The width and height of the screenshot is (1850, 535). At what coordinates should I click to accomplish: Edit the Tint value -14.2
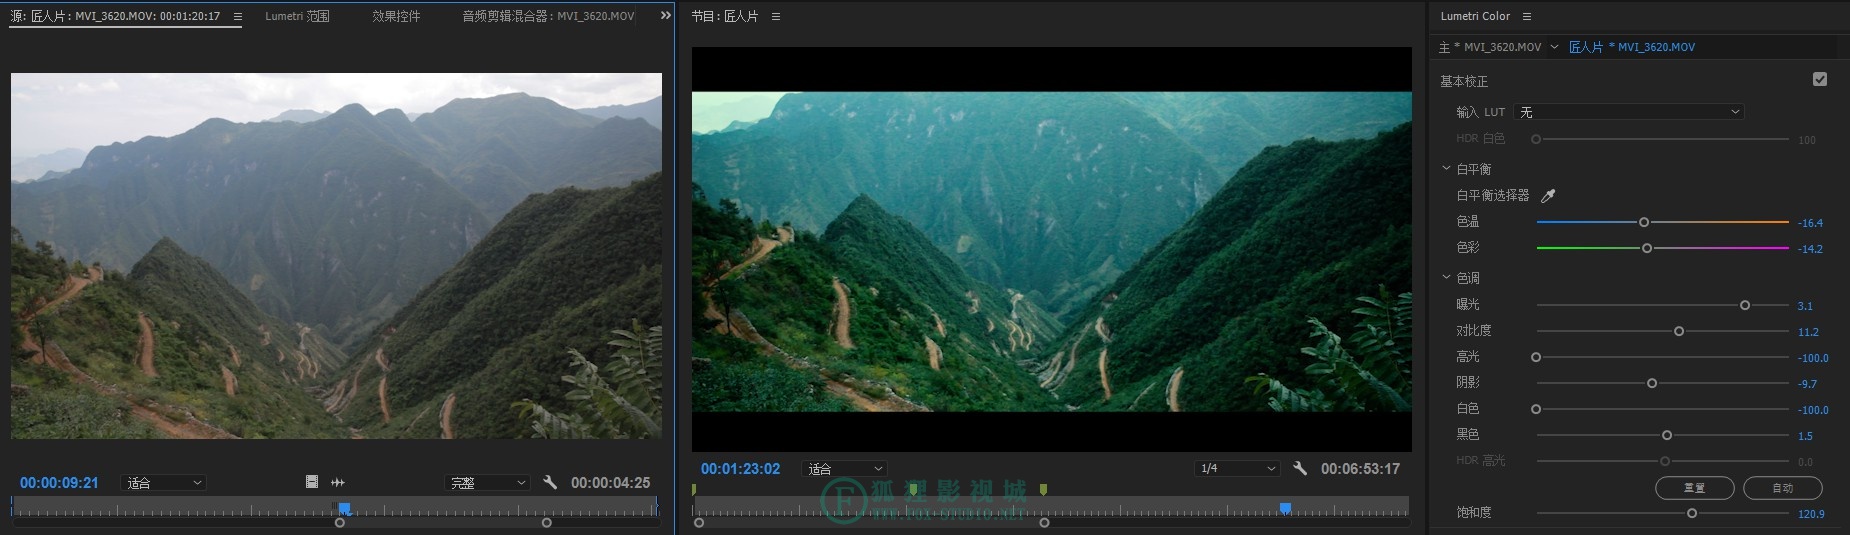point(1810,249)
